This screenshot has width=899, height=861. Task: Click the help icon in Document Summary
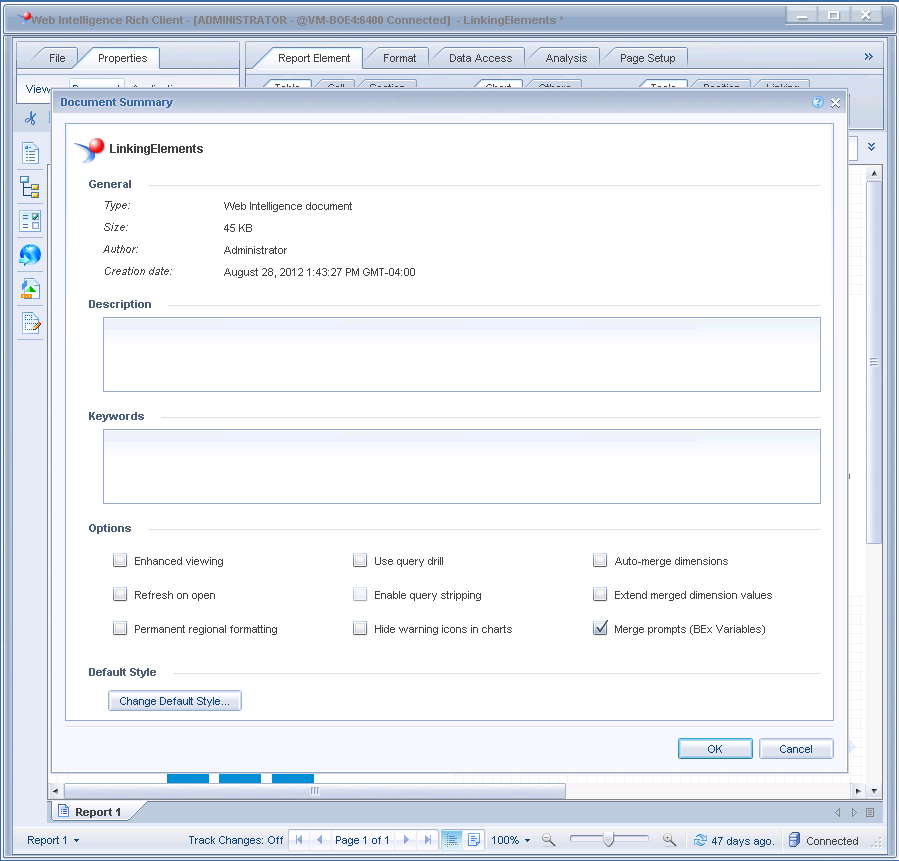[818, 102]
